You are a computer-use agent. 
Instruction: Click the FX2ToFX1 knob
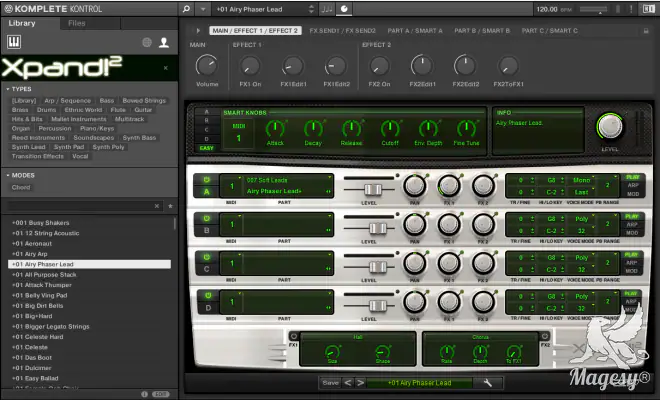pyautogui.click(x=508, y=66)
